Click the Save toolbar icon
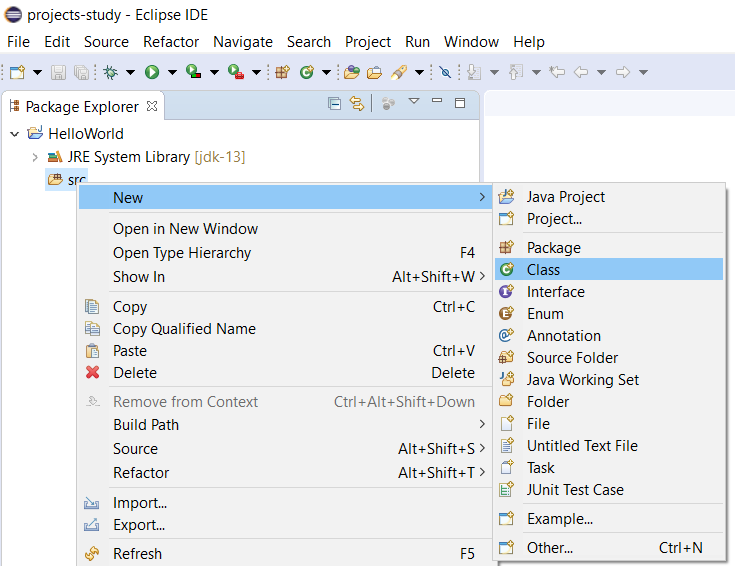Screen dimensions: 735x566 click(x=59, y=72)
